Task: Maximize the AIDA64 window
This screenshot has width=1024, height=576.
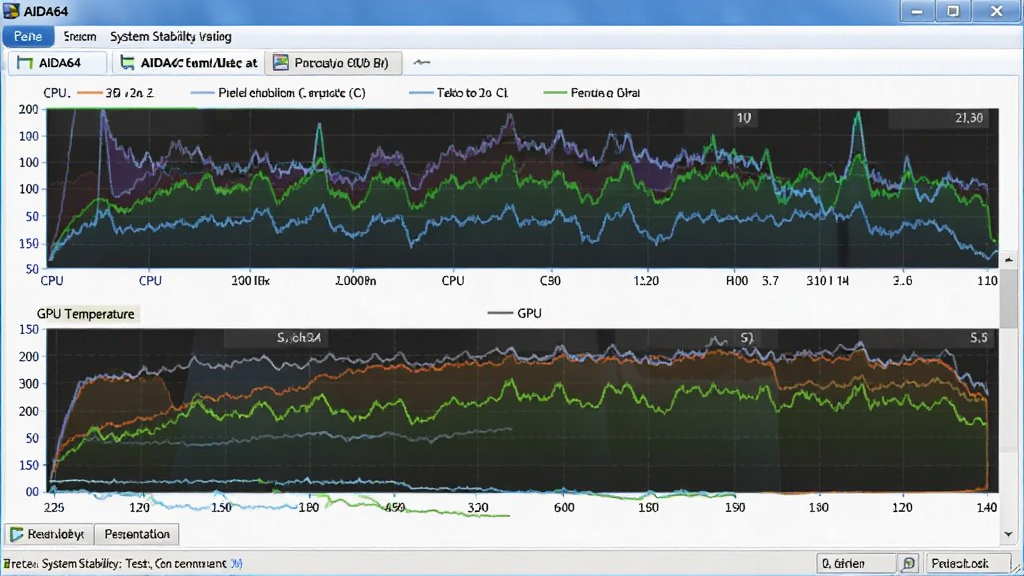Action: click(x=953, y=11)
